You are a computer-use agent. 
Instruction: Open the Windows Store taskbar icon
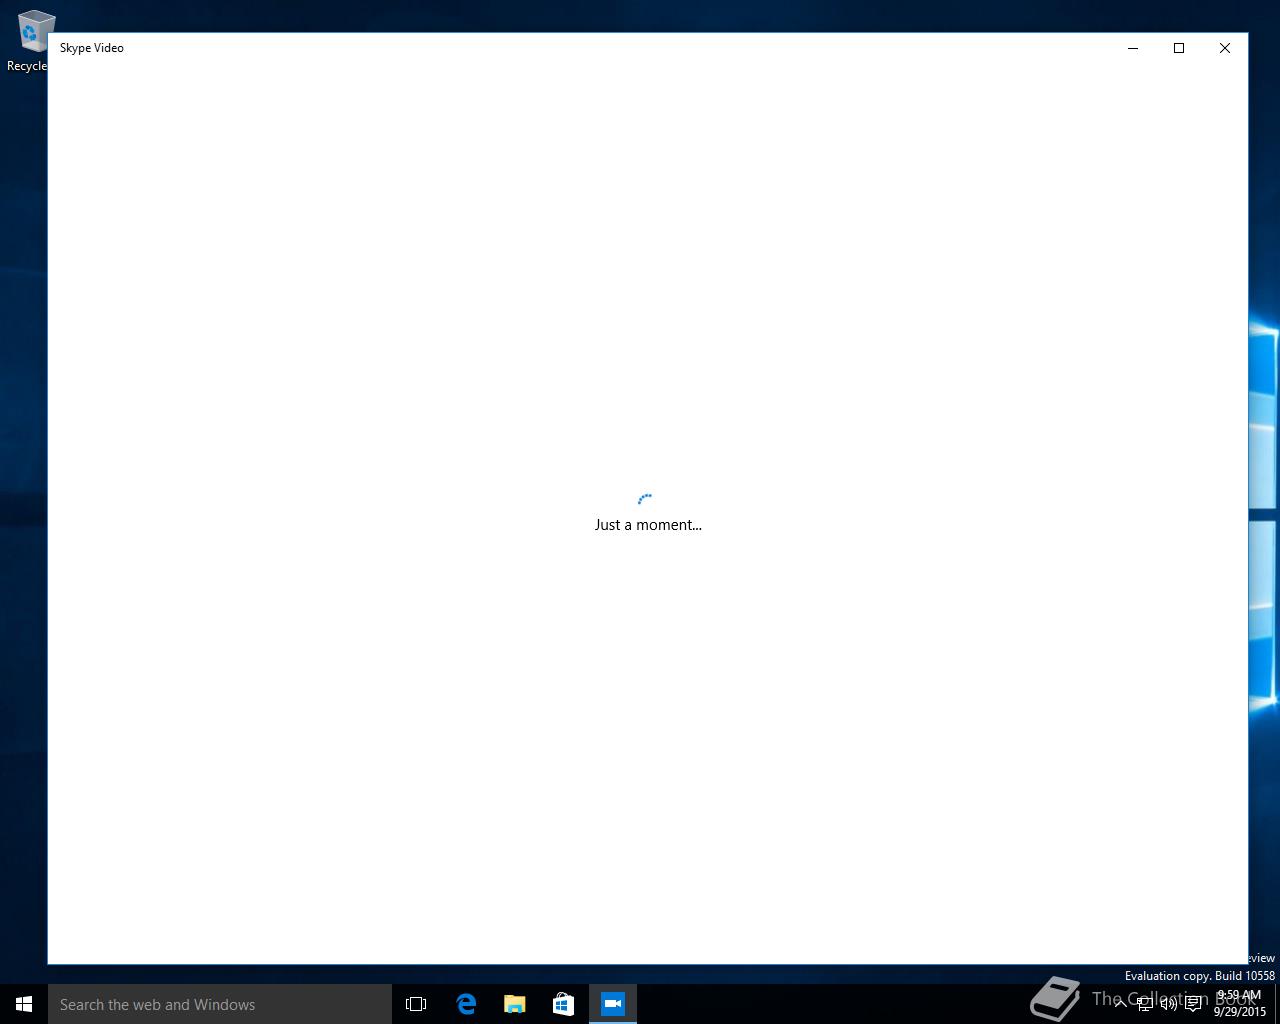click(x=564, y=1004)
